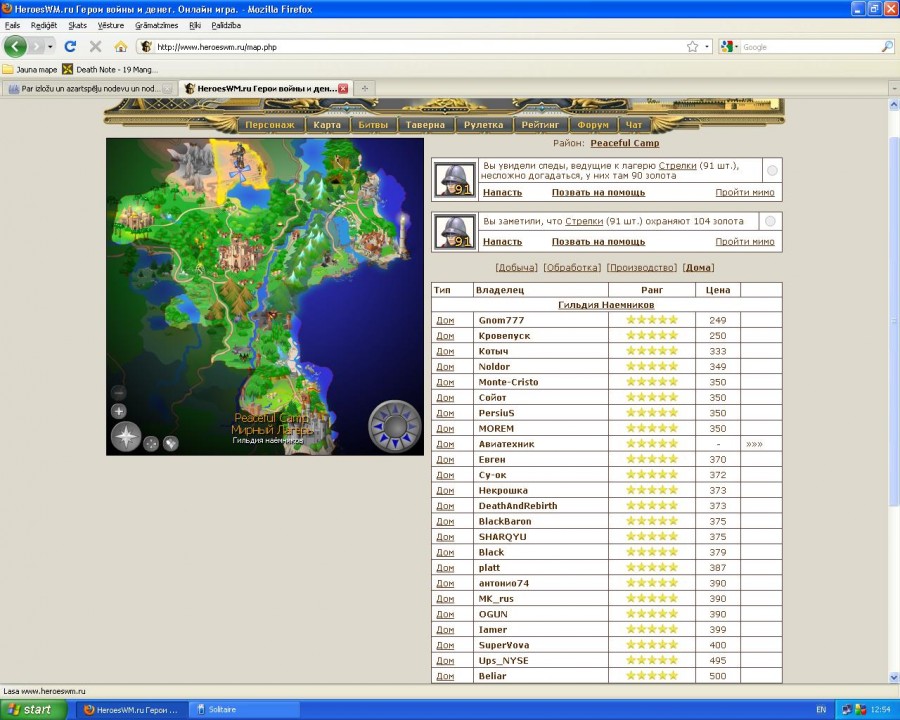This screenshot has height=720, width=900.
Task: Open the Vēsture menu
Action: point(111,25)
